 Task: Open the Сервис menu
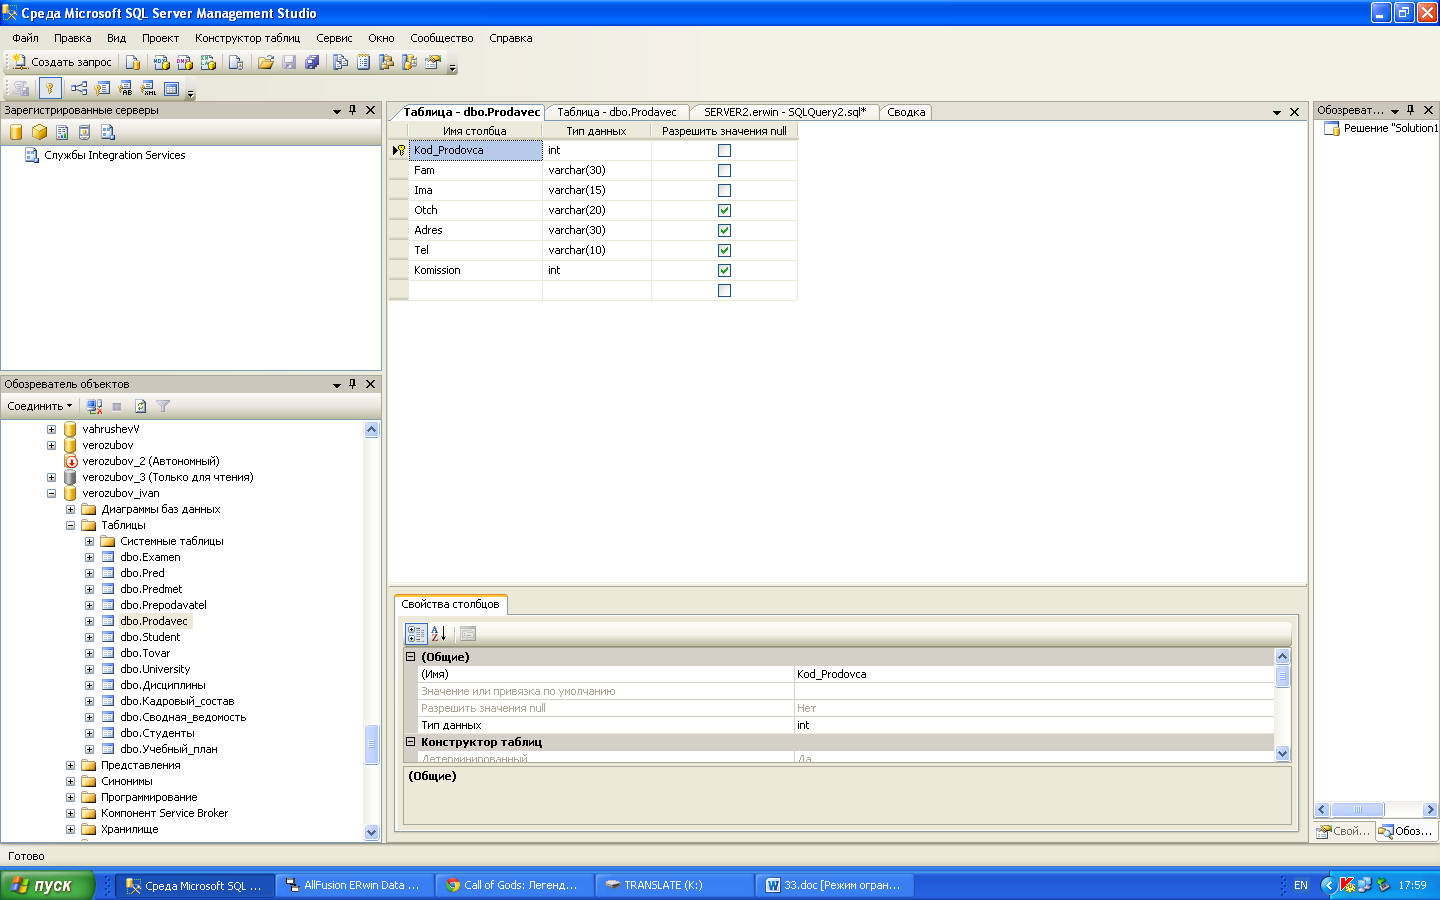pos(334,38)
